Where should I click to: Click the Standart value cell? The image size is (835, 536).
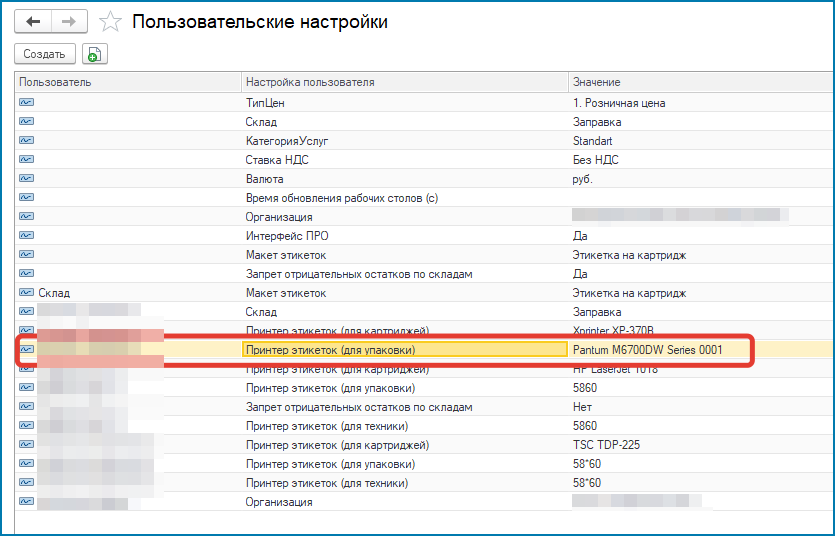[x=593, y=141]
